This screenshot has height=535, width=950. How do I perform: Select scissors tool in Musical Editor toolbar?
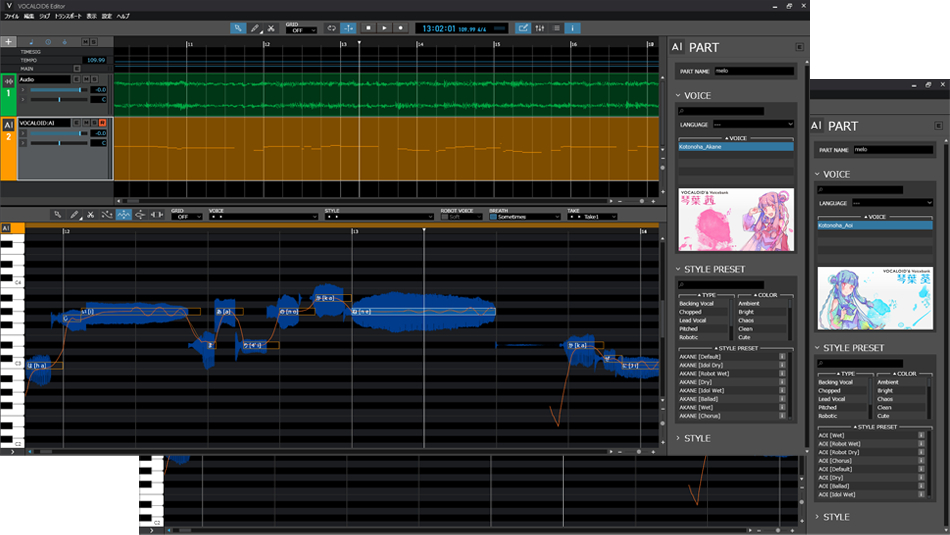coord(90,214)
